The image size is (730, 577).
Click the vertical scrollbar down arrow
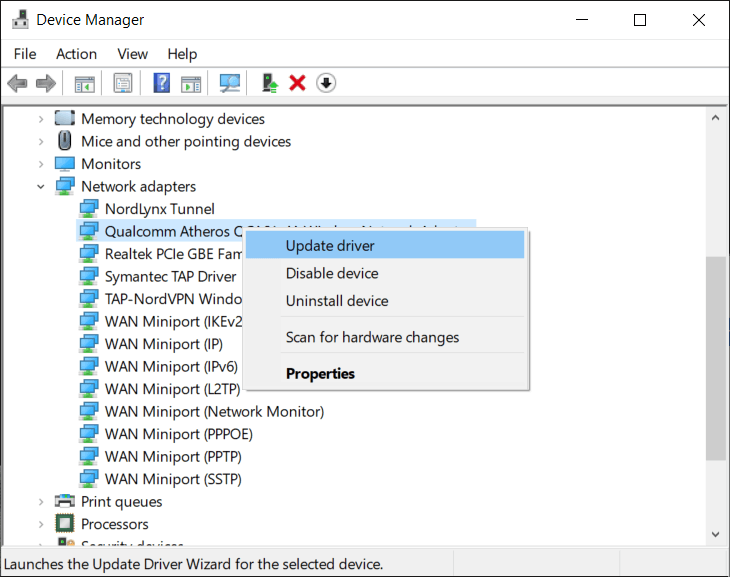tap(715, 535)
